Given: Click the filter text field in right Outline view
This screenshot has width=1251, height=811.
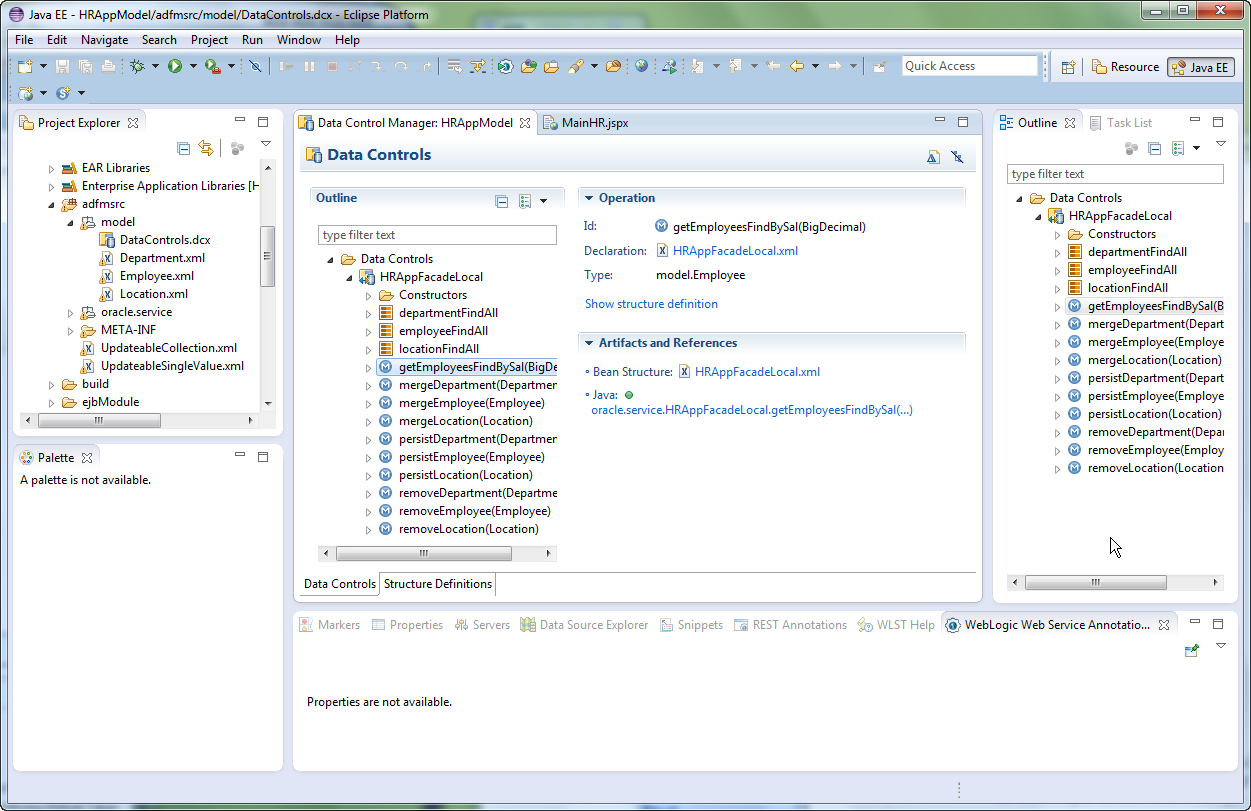Looking at the screenshot, I should (1115, 174).
